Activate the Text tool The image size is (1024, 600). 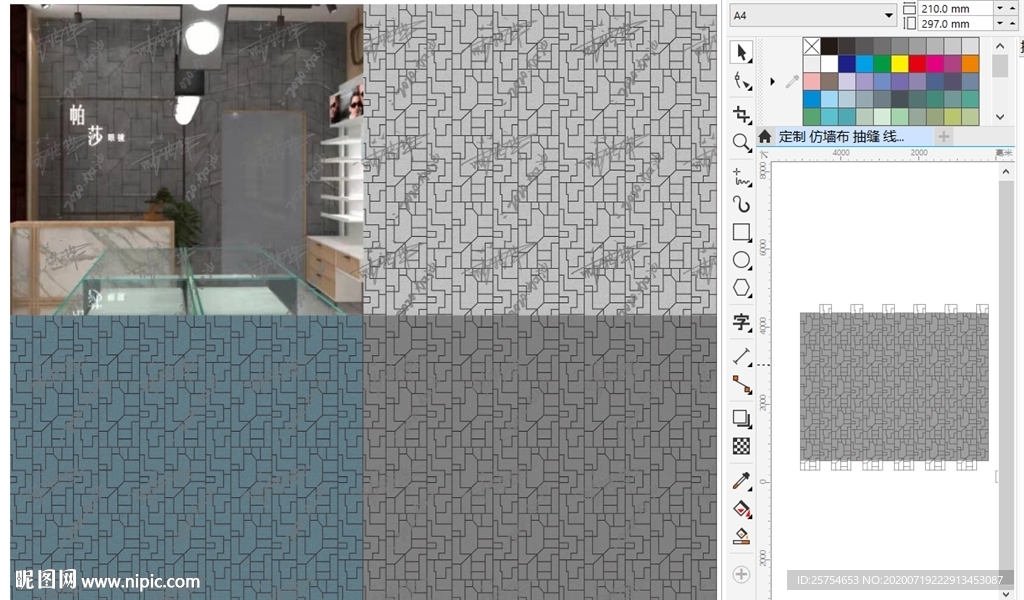(741, 322)
